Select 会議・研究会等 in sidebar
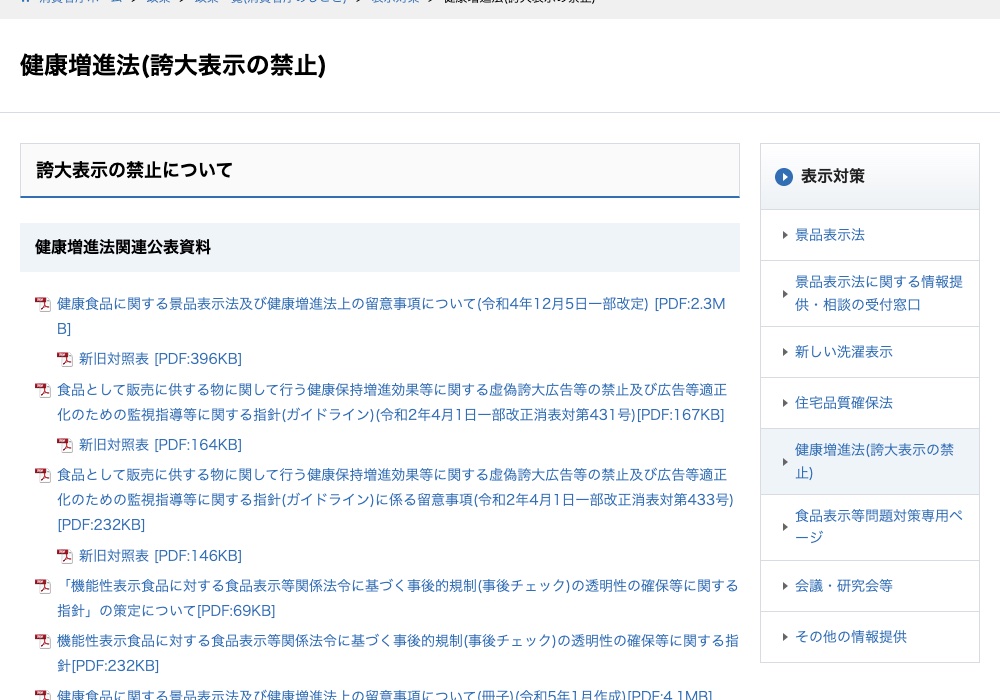The width and height of the screenshot is (1000, 700). 843,586
